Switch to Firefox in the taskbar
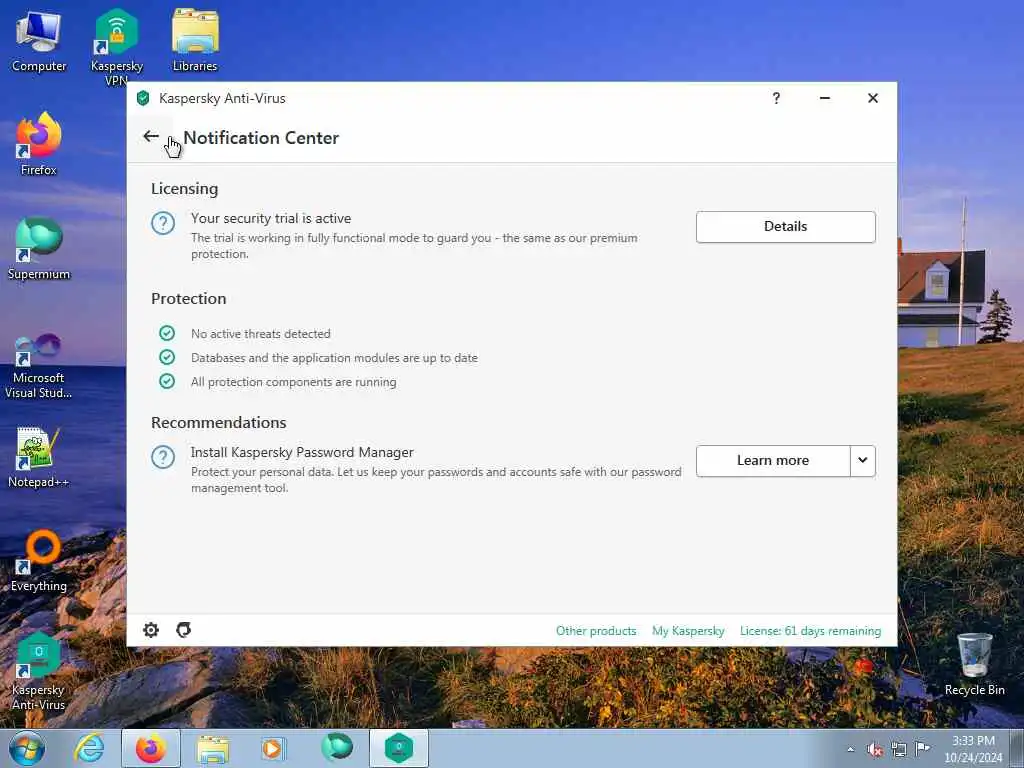Image resolution: width=1024 pixels, height=768 pixels. point(151,748)
